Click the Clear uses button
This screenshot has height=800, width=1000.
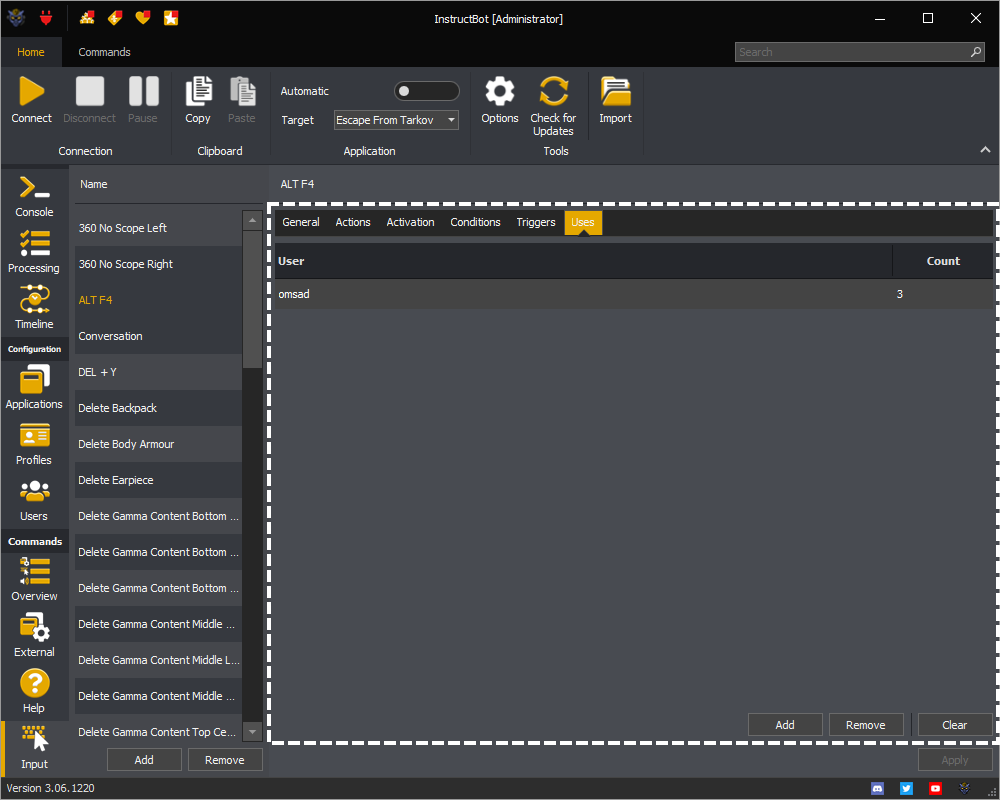coord(955,725)
